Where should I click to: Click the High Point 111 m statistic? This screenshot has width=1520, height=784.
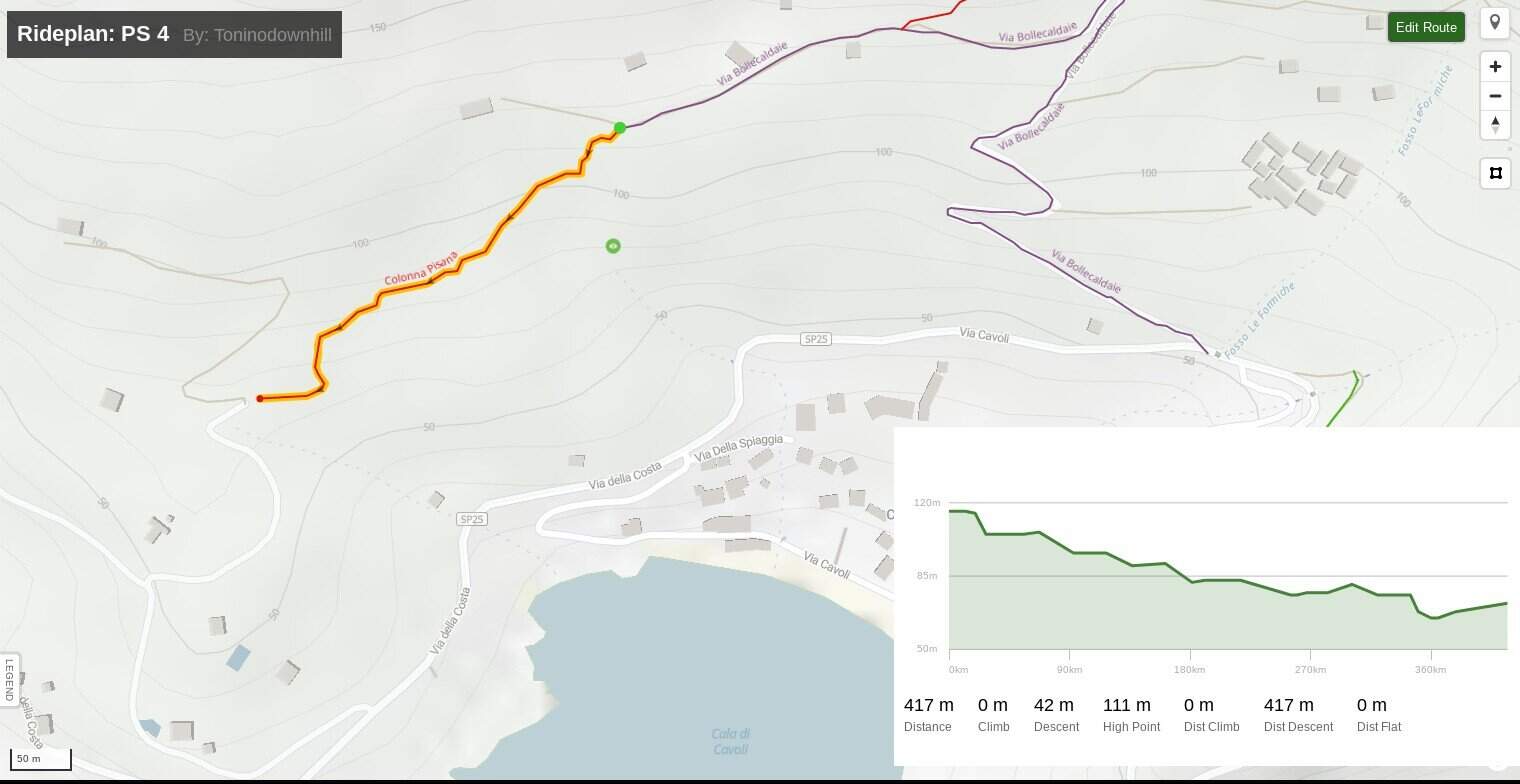(x=1131, y=714)
